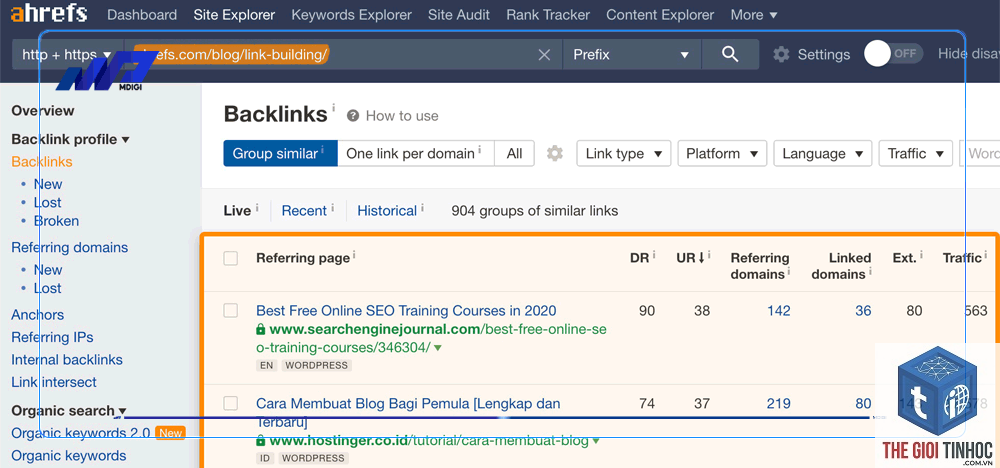1000x468 pixels.
Task: Switch to the Recent tab
Action: pyautogui.click(x=304, y=211)
